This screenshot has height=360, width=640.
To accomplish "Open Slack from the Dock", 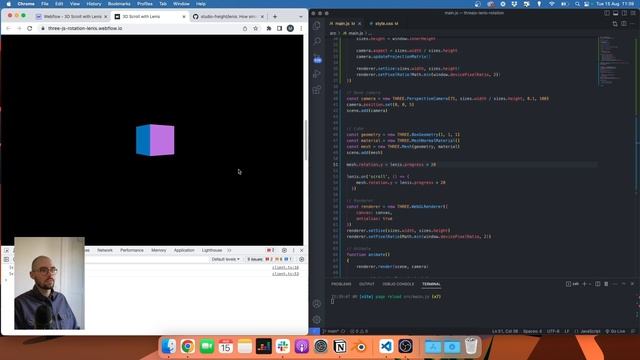I will [x=282, y=347].
